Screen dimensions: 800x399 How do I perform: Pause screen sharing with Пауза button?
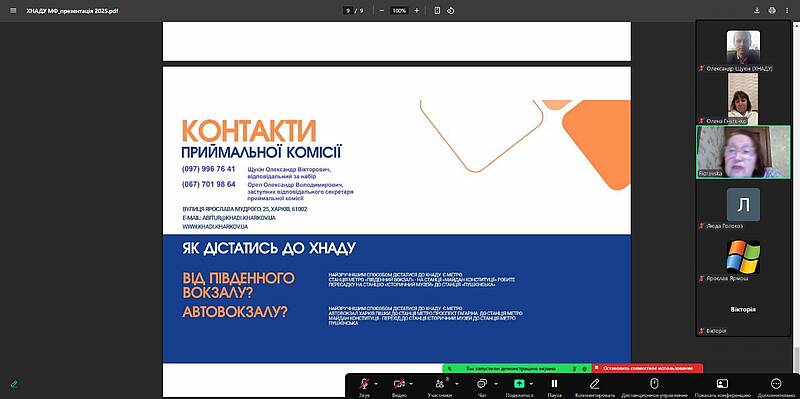click(x=554, y=387)
